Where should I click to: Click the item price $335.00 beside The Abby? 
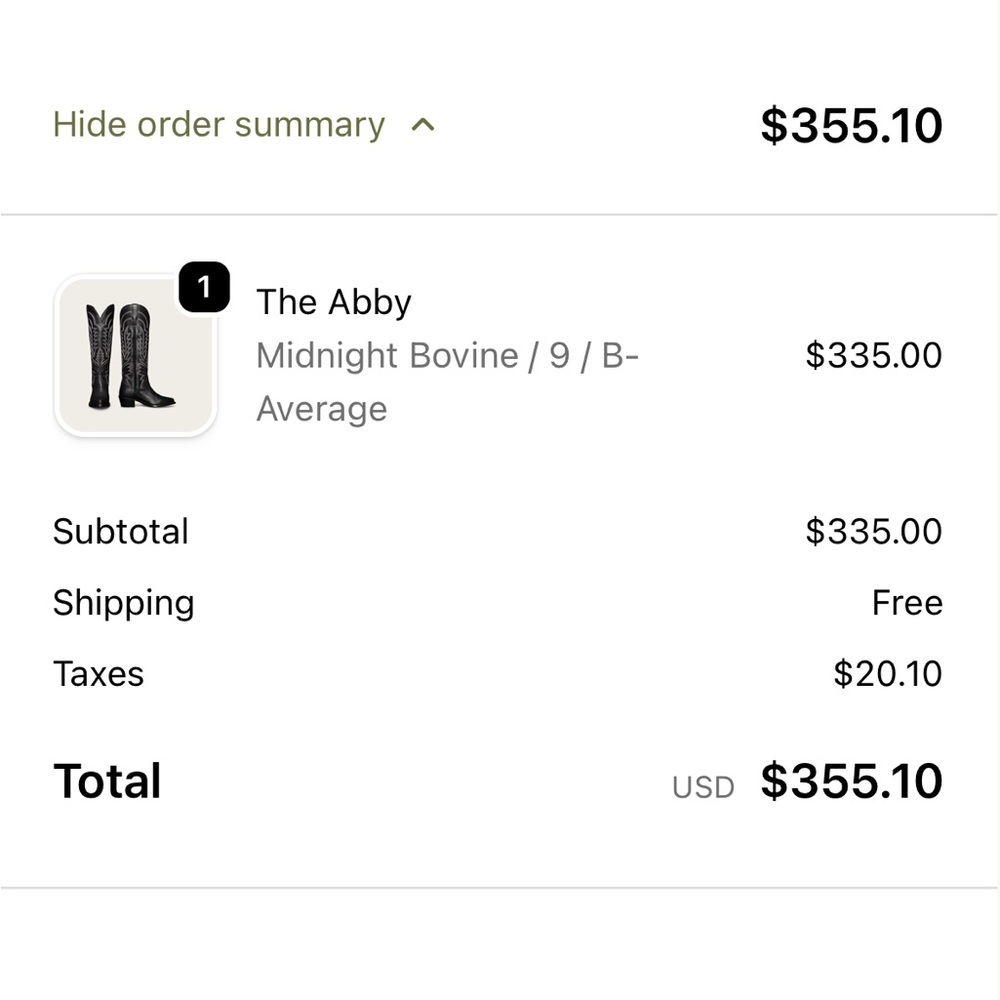click(x=874, y=355)
